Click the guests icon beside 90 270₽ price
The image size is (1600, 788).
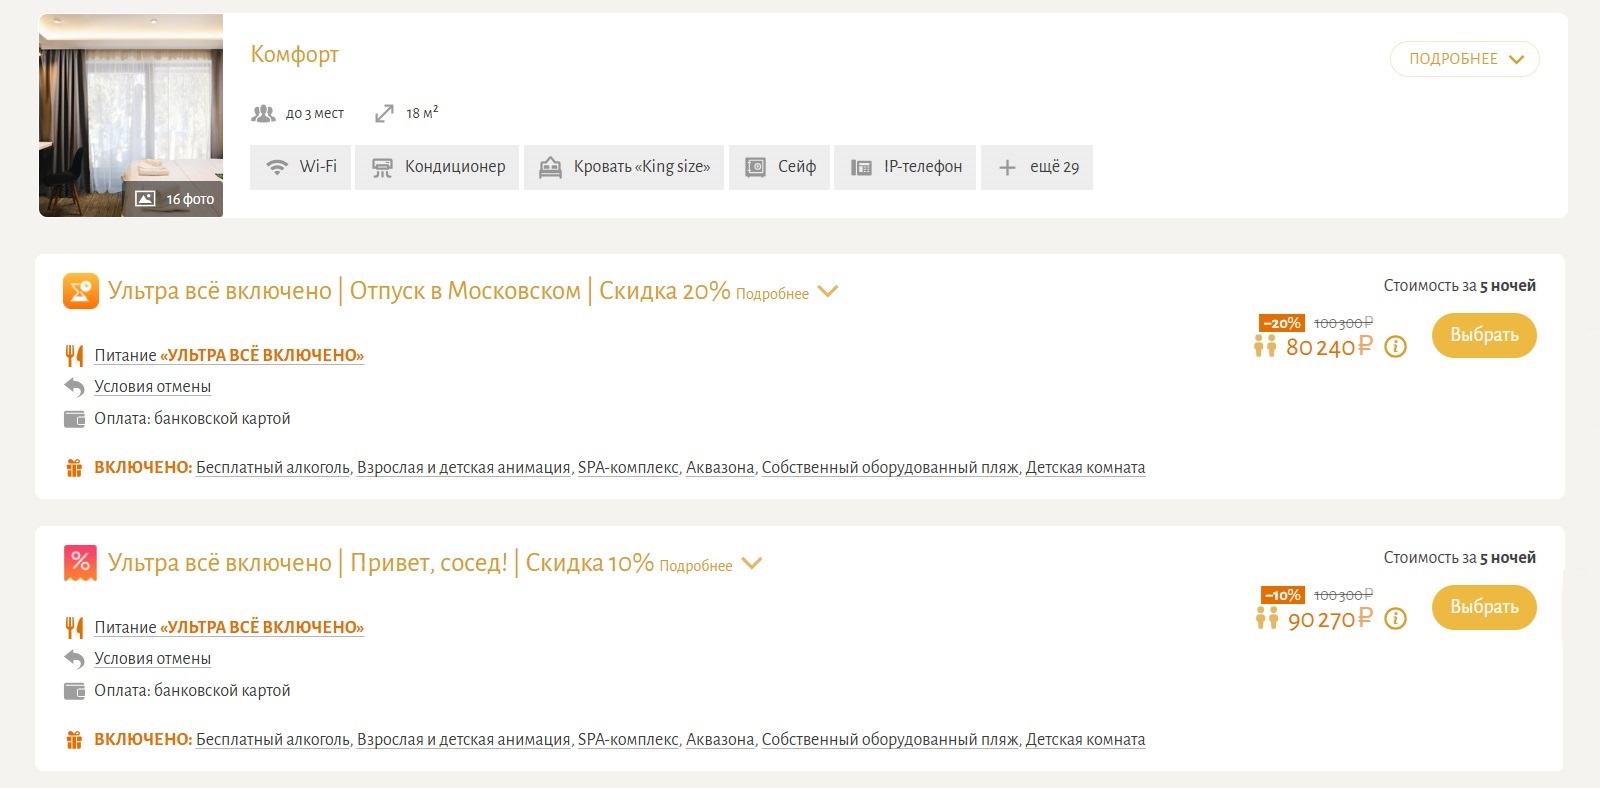click(1267, 618)
